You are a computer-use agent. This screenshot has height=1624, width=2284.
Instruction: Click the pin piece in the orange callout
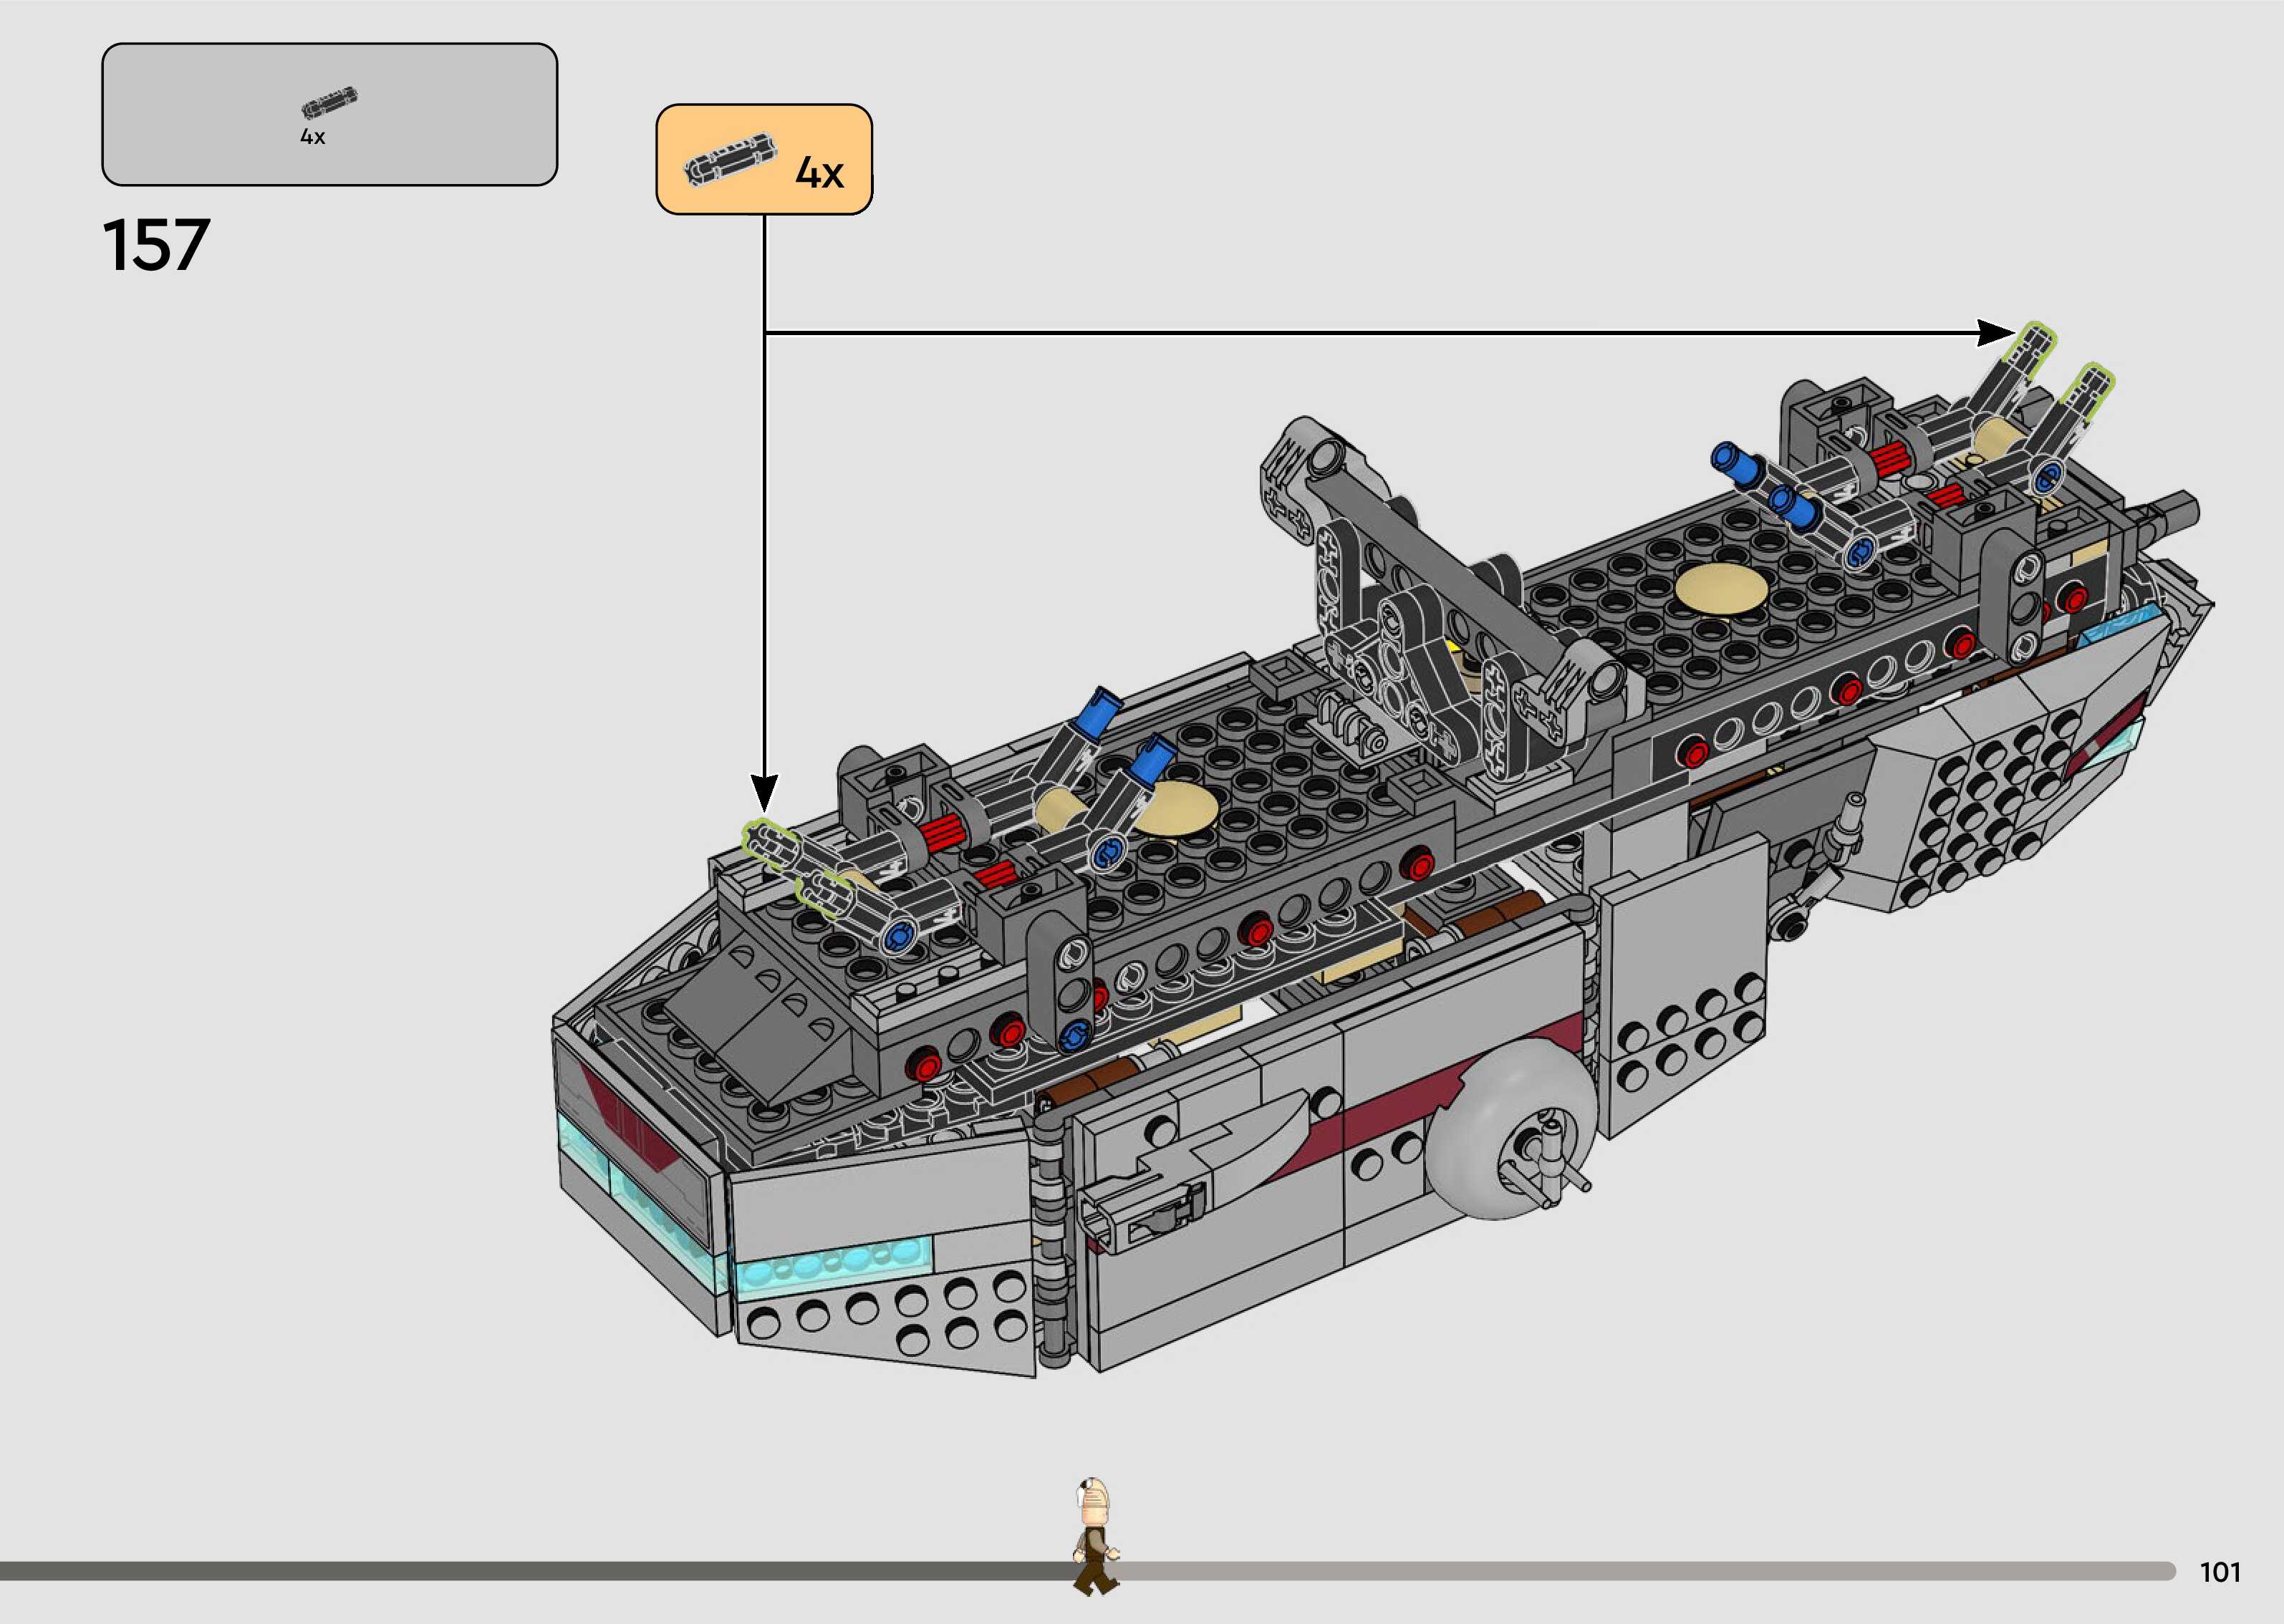point(731,159)
